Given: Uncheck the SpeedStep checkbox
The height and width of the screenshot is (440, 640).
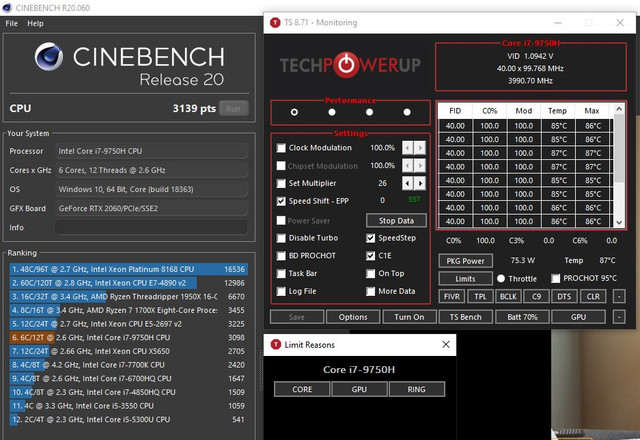Looking at the screenshot, I should point(371,238).
